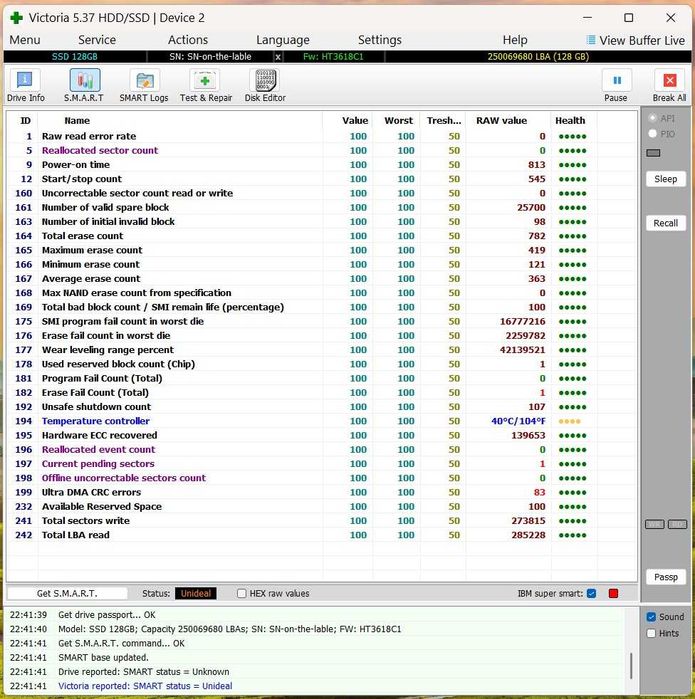Select the Raw read error rate row

(321, 136)
